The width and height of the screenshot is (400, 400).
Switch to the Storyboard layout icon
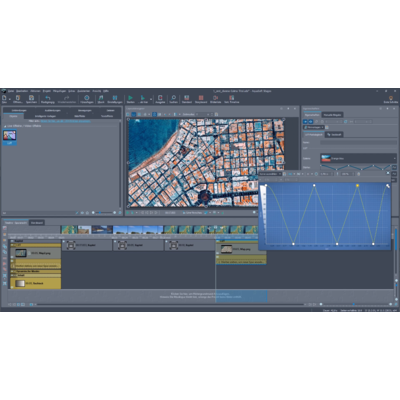point(201,98)
